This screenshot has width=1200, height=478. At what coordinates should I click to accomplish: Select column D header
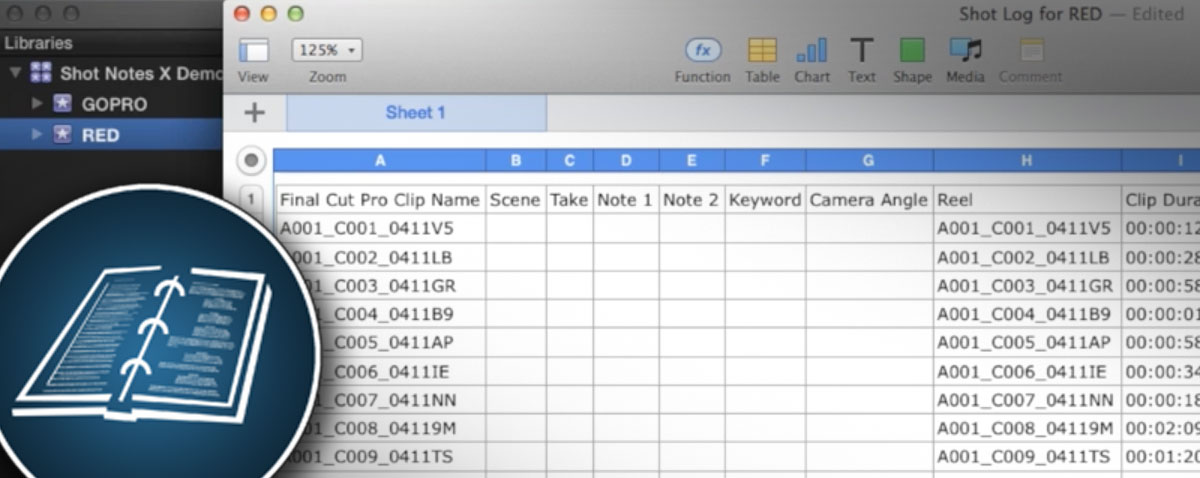click(x=626, y=160)
